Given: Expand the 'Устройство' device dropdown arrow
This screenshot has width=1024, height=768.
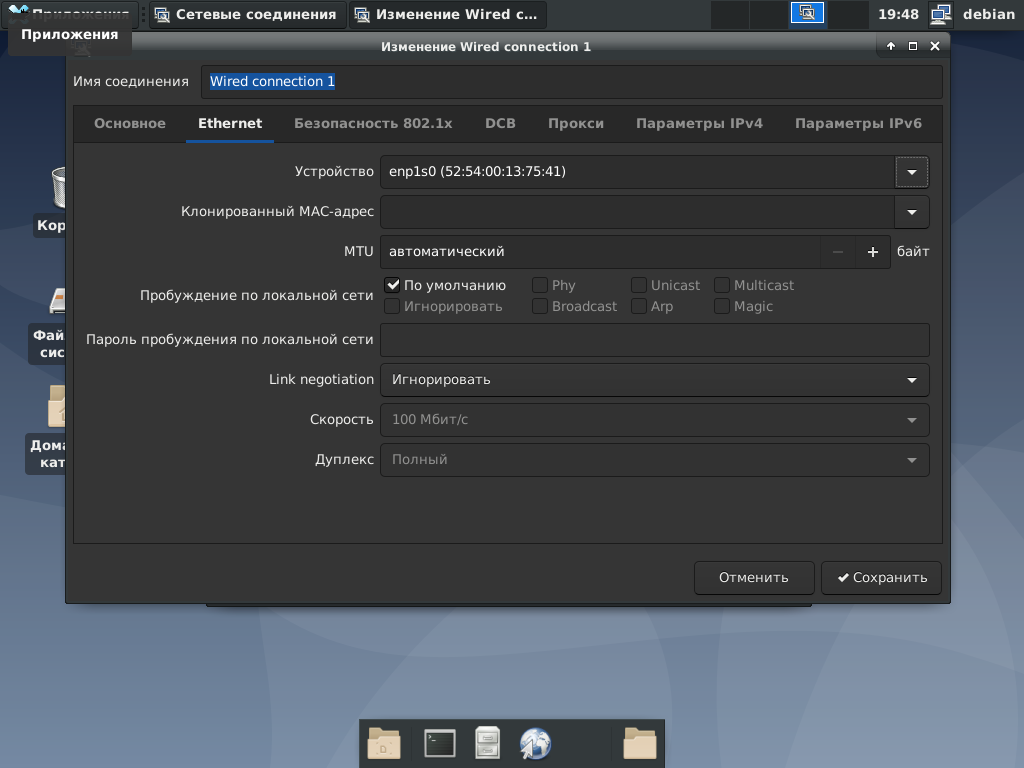Looking at the screenshot, I should click(x=911, y=172).
